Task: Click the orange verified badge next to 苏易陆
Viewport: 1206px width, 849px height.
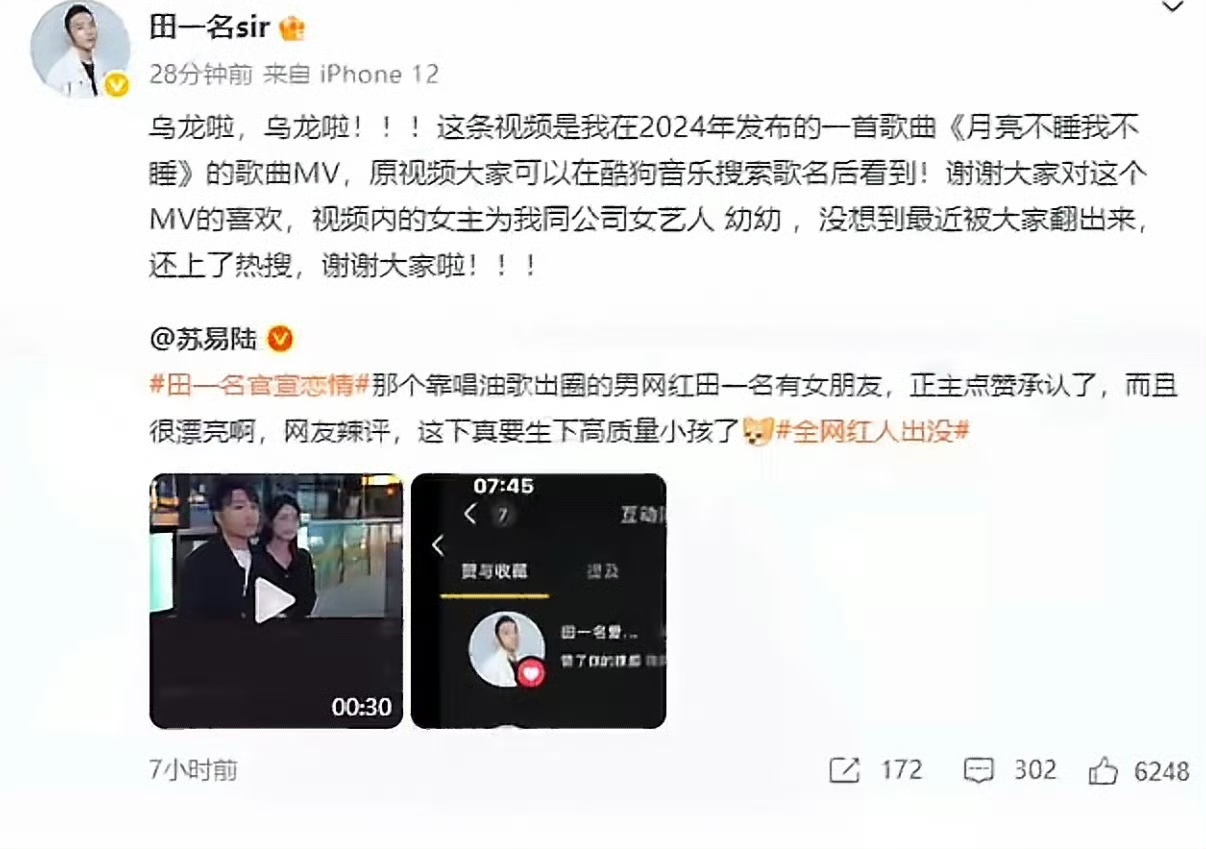Action: coord(281,339)
